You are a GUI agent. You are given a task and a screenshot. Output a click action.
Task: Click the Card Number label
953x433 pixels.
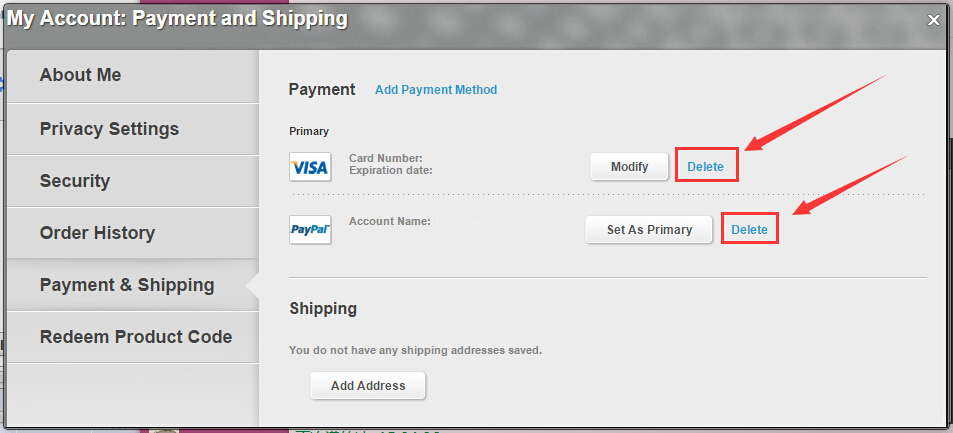386,158
